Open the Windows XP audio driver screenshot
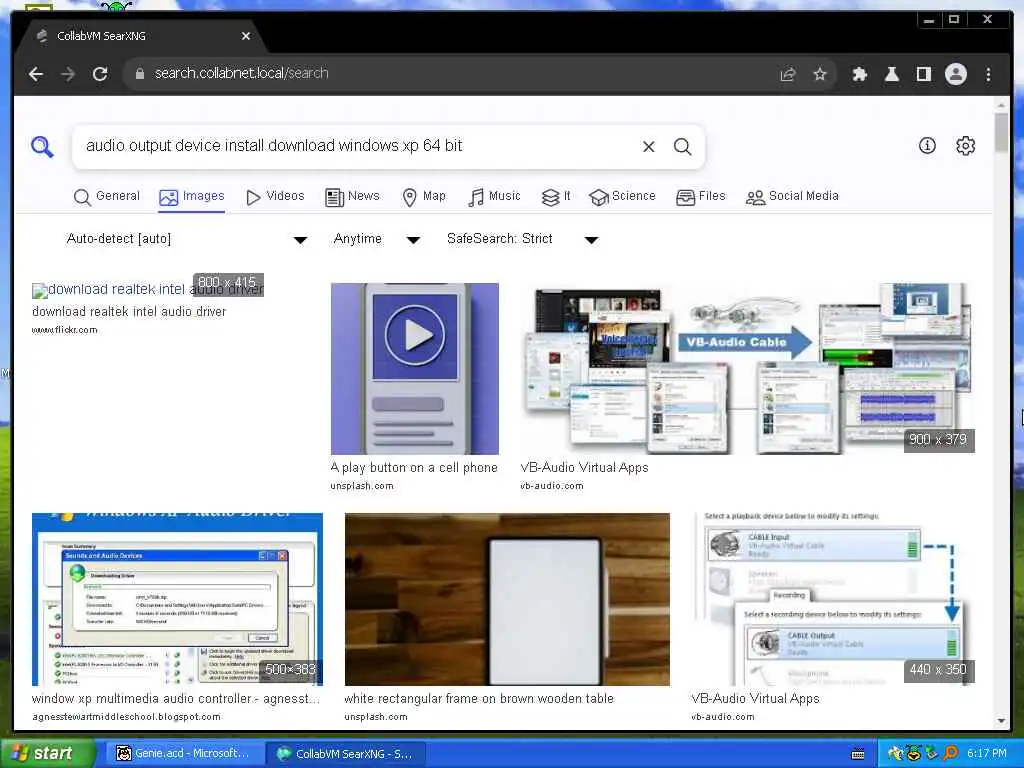Viewport: 1024px width, 768px height. click(177, 599)
